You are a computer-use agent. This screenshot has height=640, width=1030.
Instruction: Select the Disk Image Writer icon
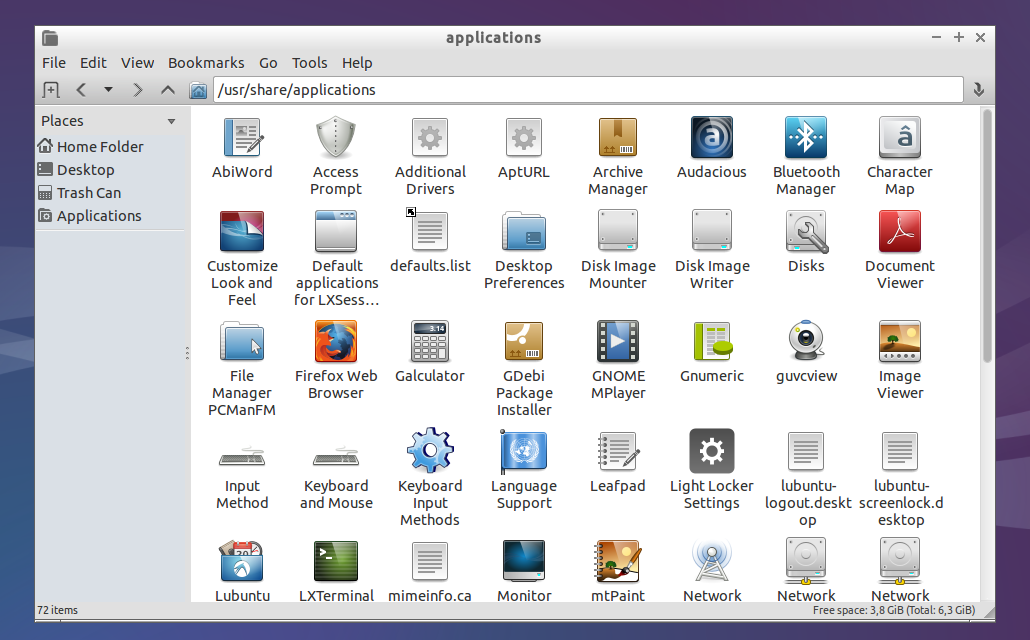[x=712, y=231]
